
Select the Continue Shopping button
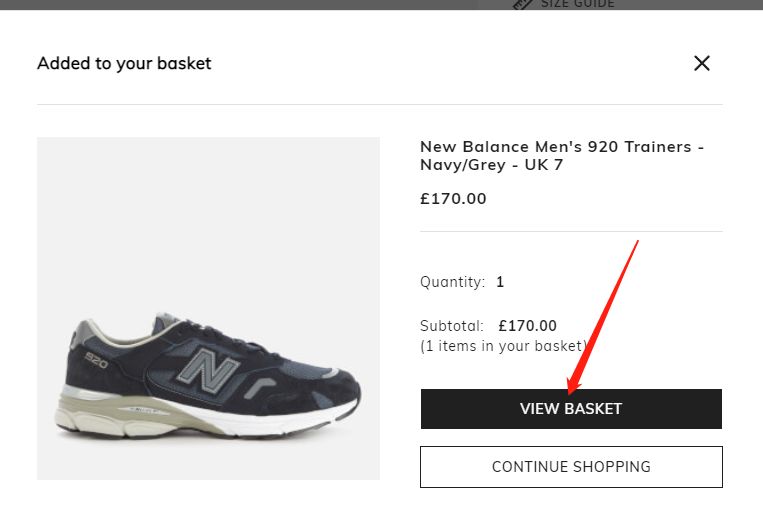pyautogui.click(x=571, y=467)
